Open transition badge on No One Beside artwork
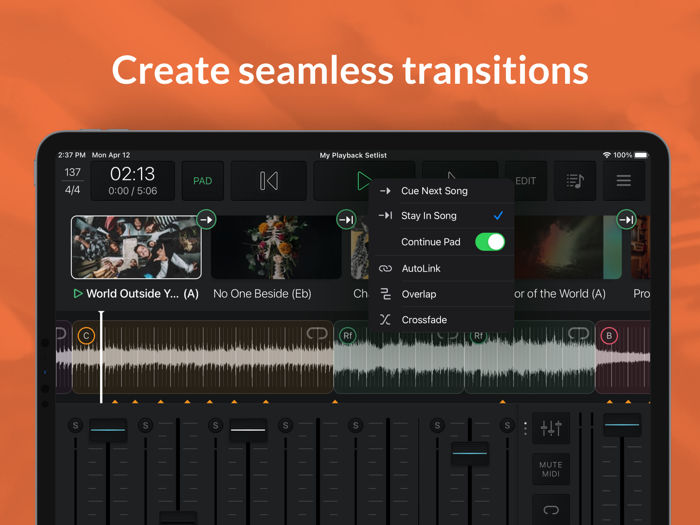 (x=346, y=220)
